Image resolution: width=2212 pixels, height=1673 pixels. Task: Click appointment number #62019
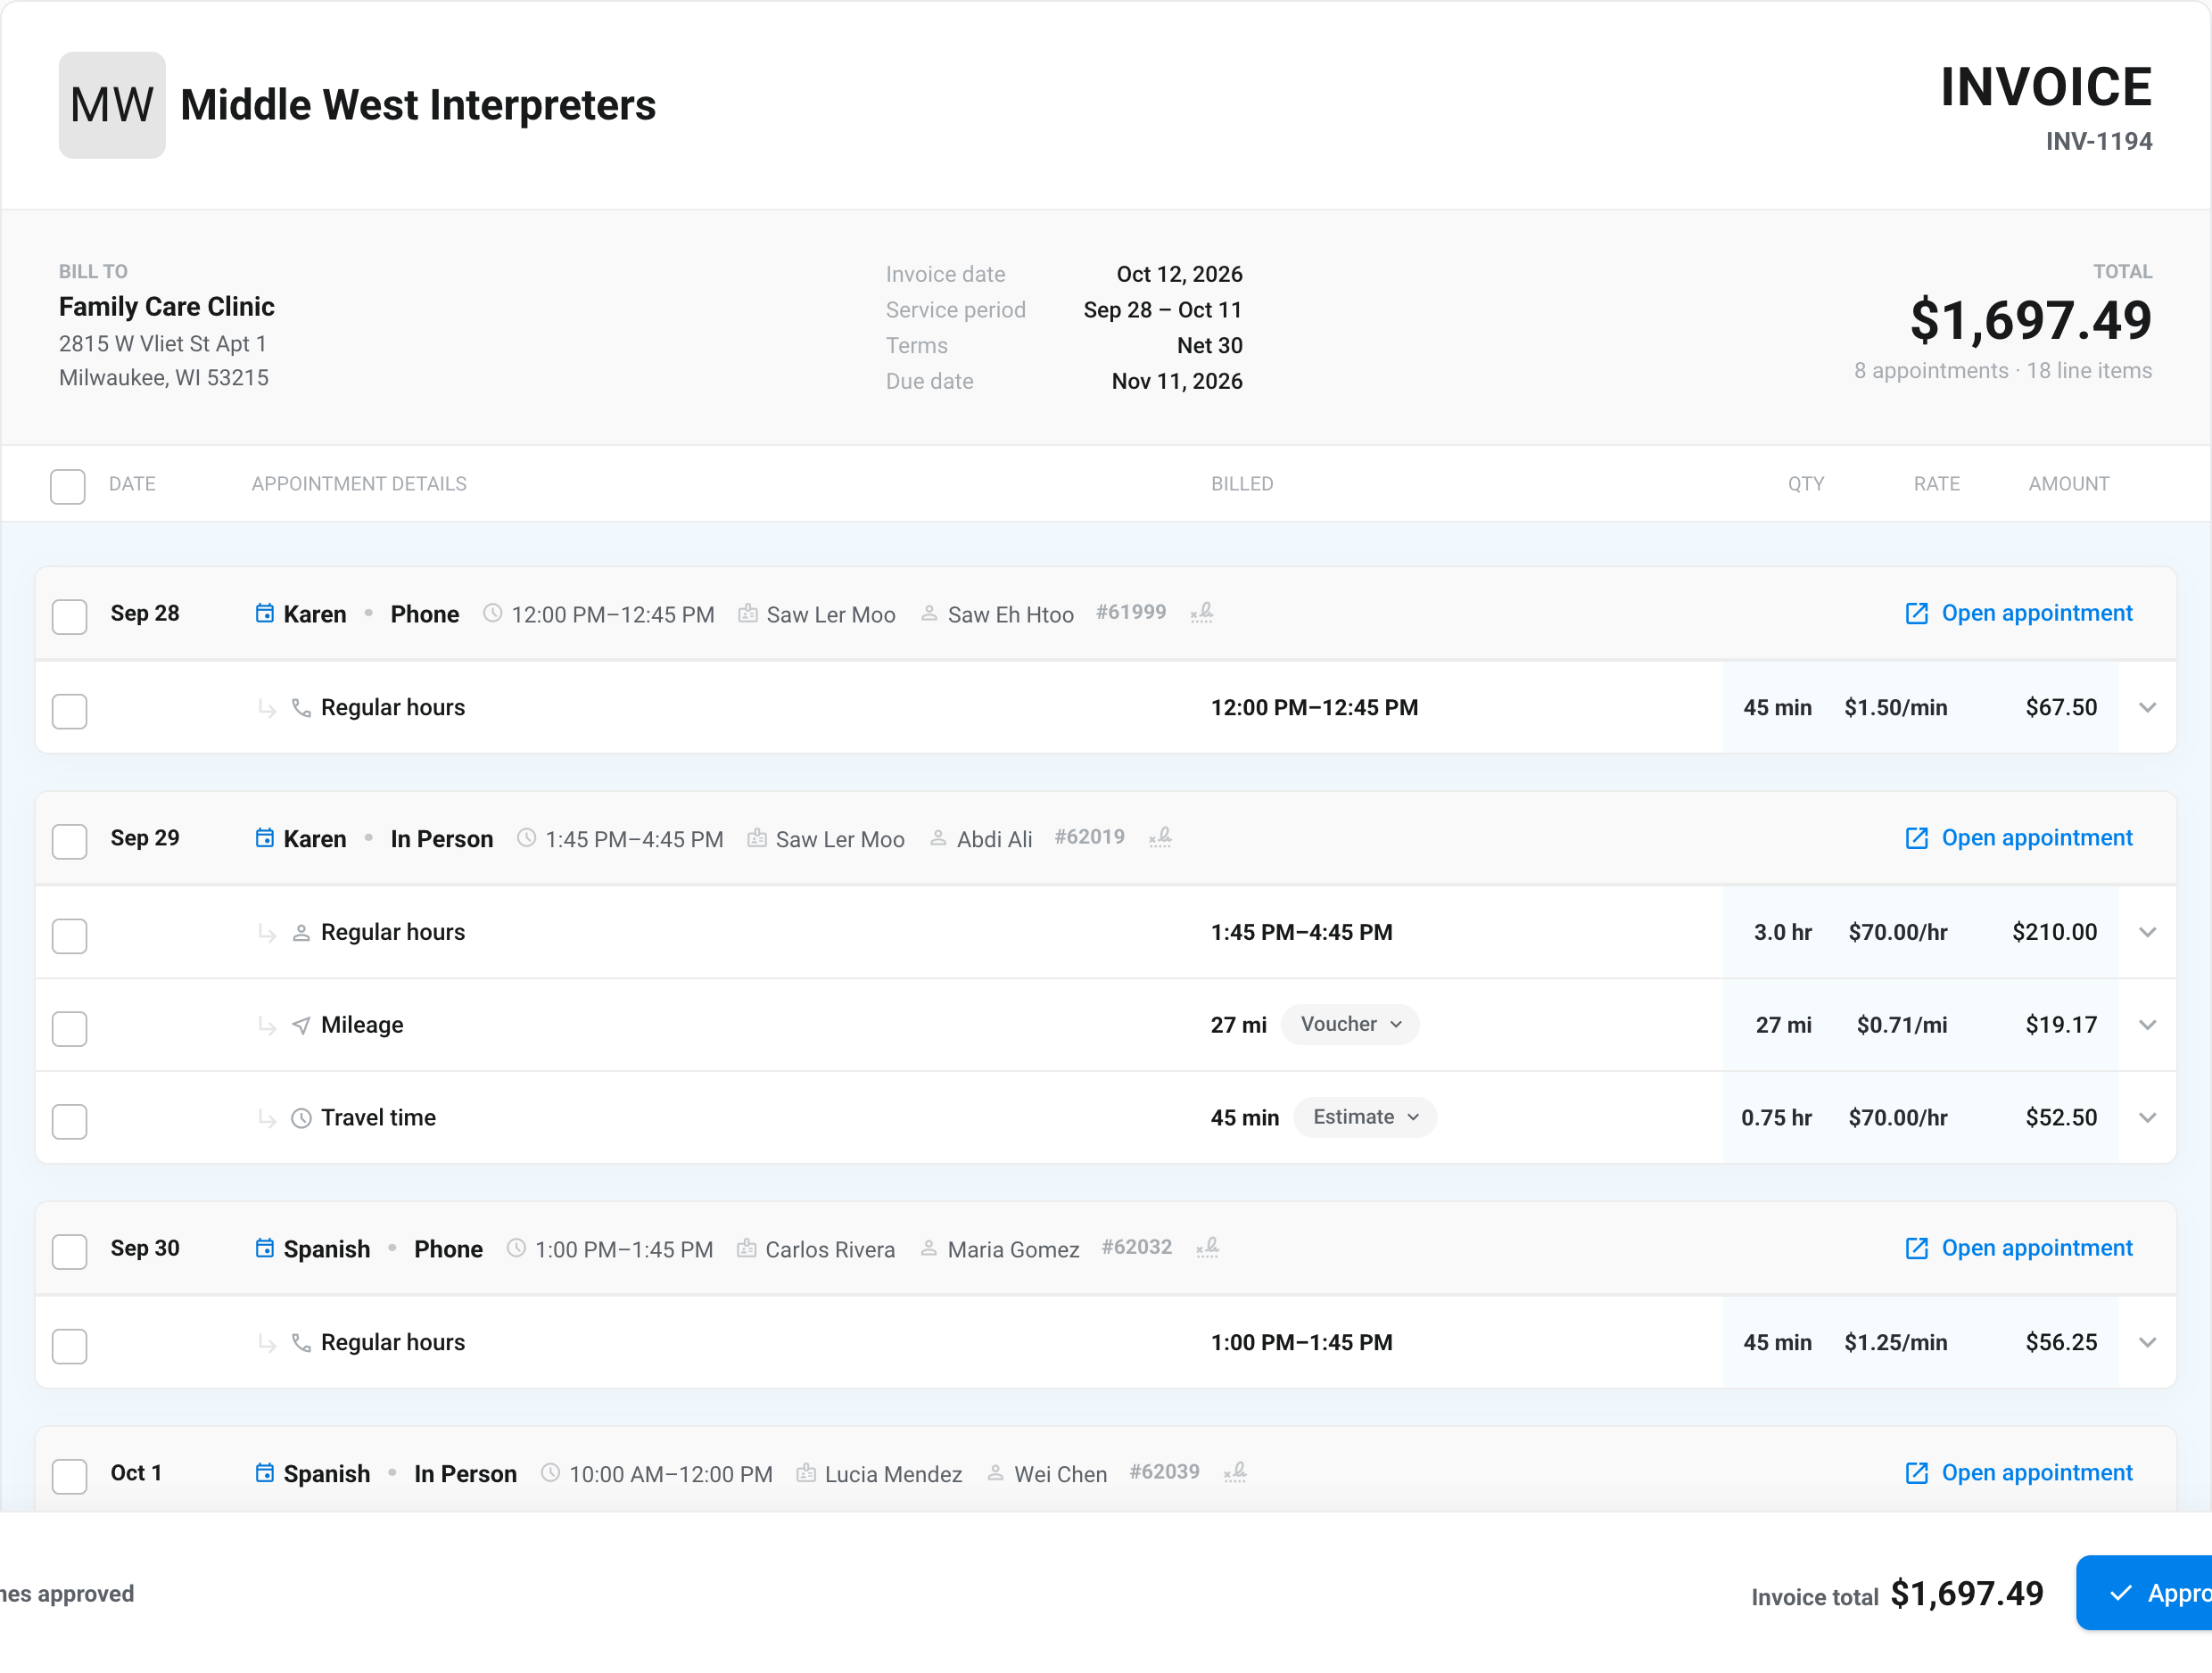tap(1089, 837)
